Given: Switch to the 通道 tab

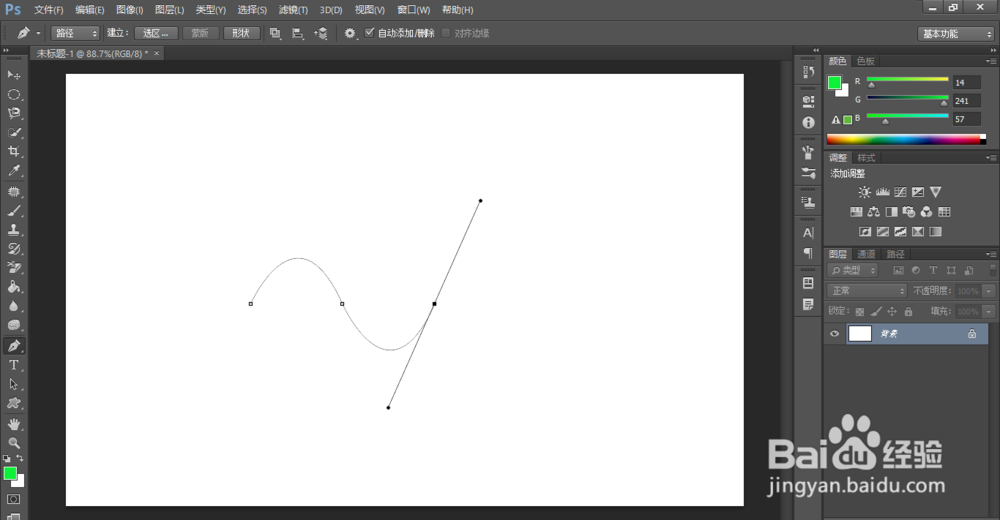Looking at the screenshot, I should (865, 254).
